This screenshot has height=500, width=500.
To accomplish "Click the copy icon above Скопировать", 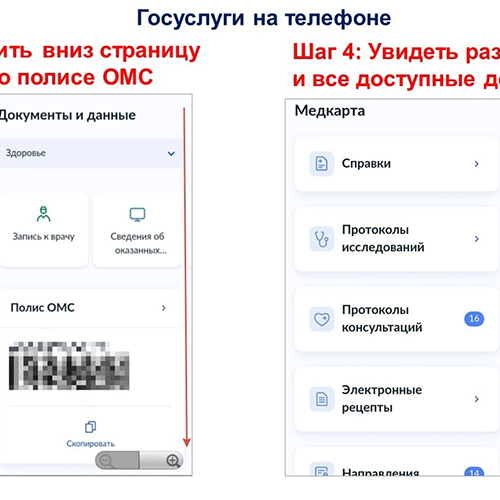I will point(90,427).
